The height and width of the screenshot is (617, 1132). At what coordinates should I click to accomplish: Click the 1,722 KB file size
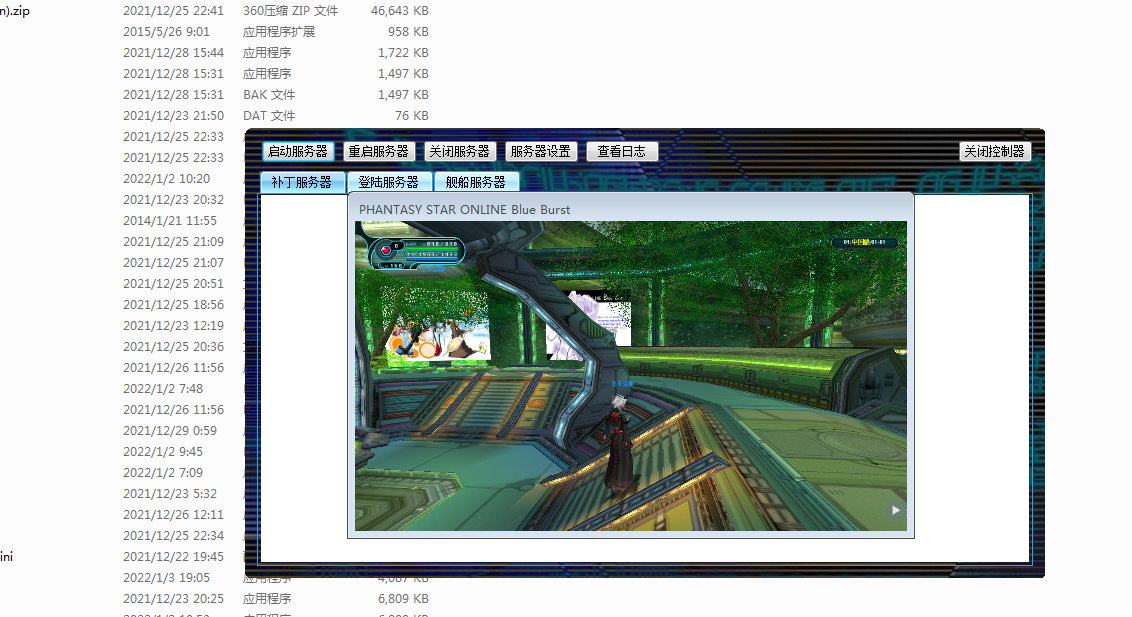tap(403, 53)
